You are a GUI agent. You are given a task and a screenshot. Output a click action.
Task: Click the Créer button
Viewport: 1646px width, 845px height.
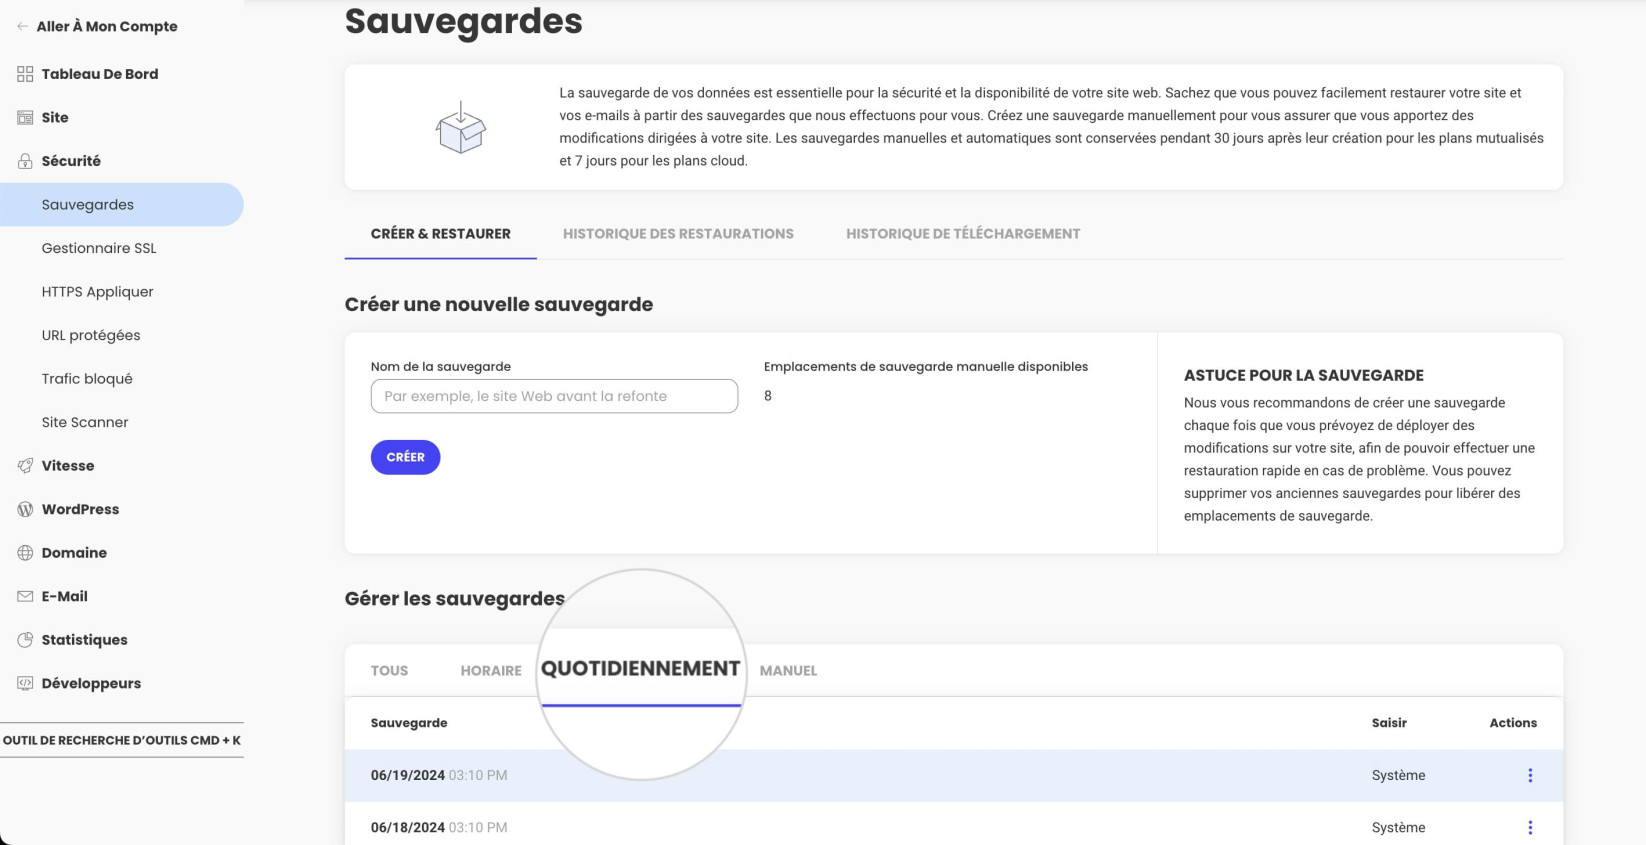tap(406, 457)
